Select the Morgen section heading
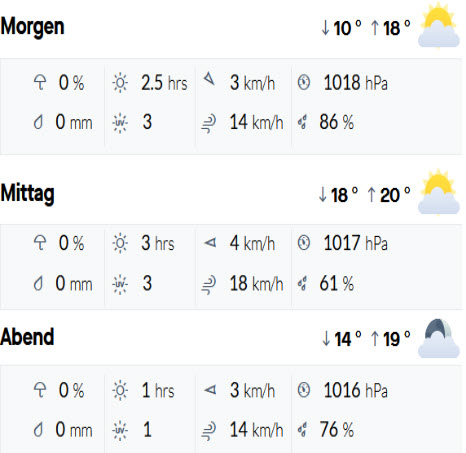 tap(32, 27)
